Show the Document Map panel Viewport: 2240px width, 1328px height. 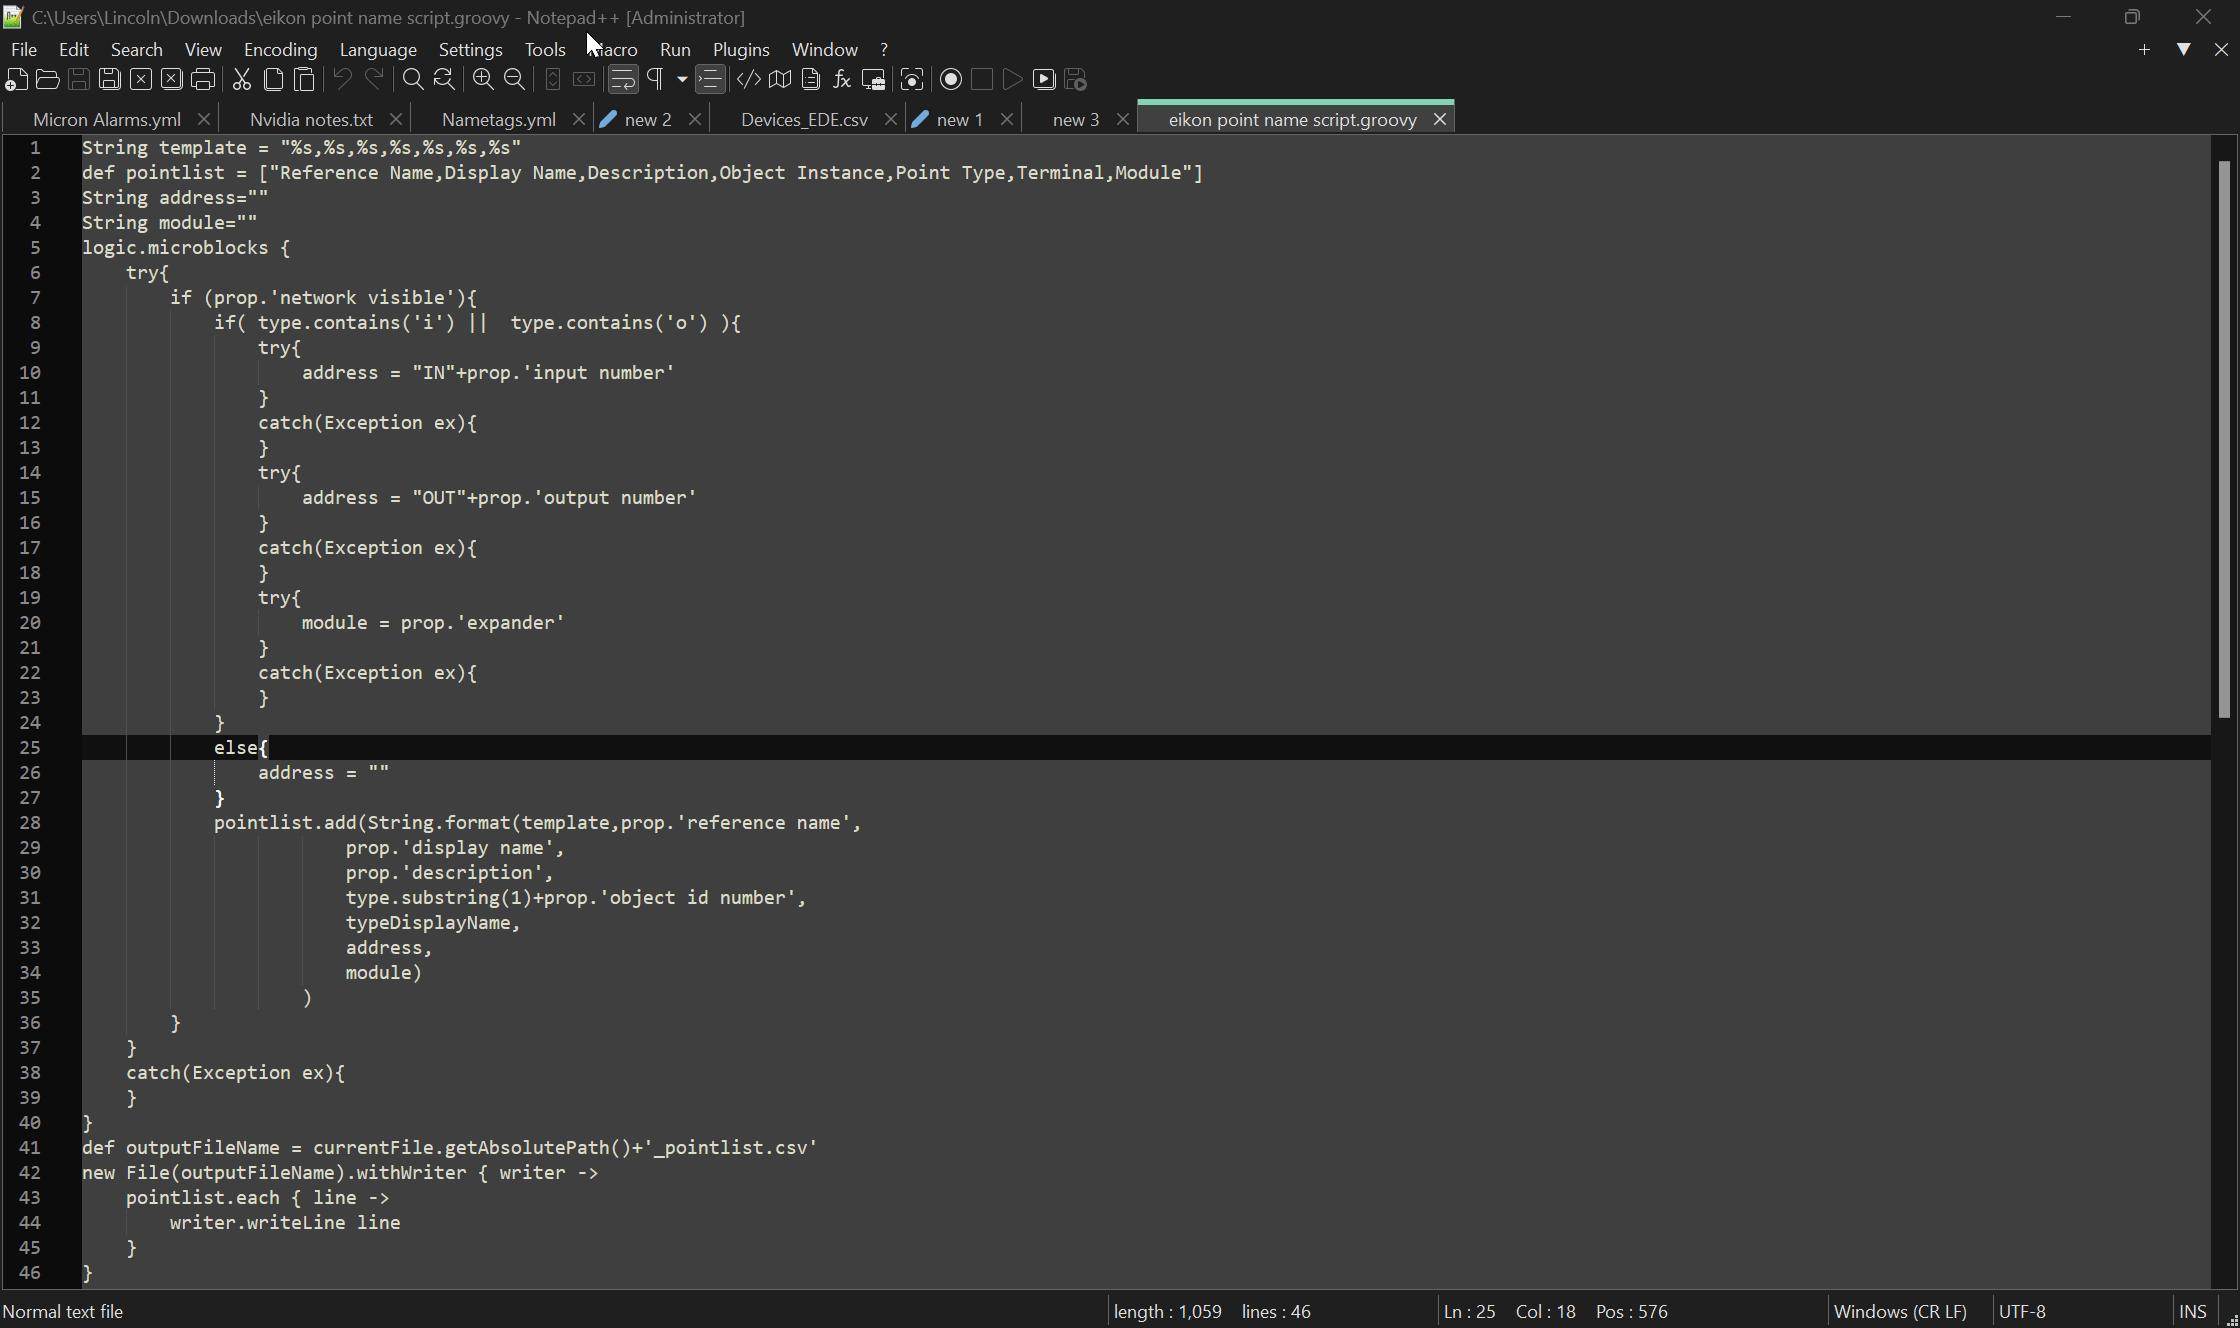(780, 80)
